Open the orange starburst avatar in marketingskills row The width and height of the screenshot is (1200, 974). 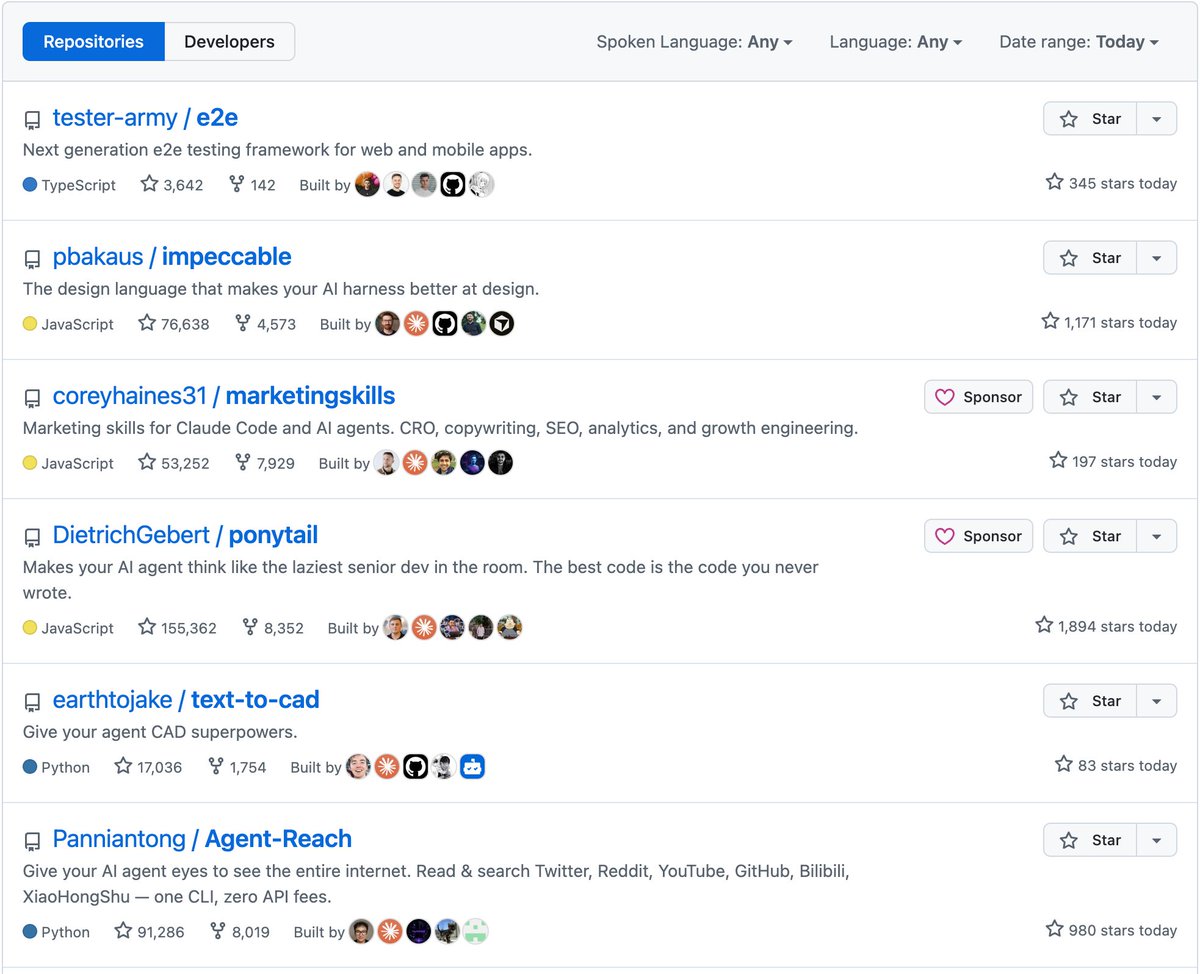(415, 462)
